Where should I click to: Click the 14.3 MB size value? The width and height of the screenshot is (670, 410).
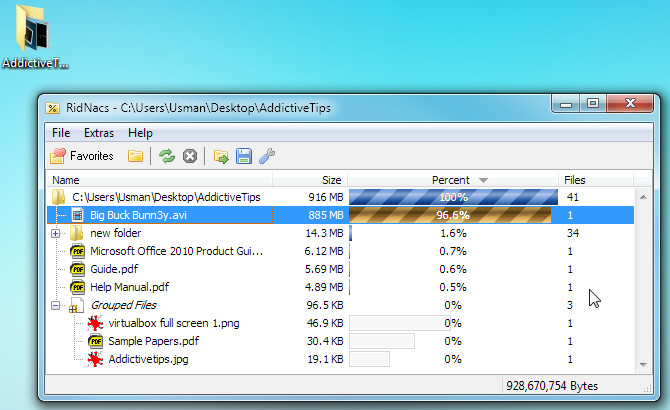pyautogui.click(x=324, y=233)
